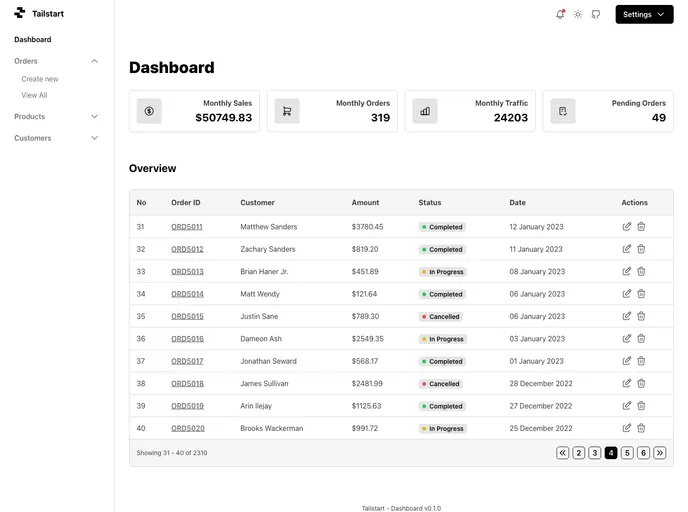688x512 pixels.
Task: Click the Tailstart logo icon
Action: pos(20,13)
